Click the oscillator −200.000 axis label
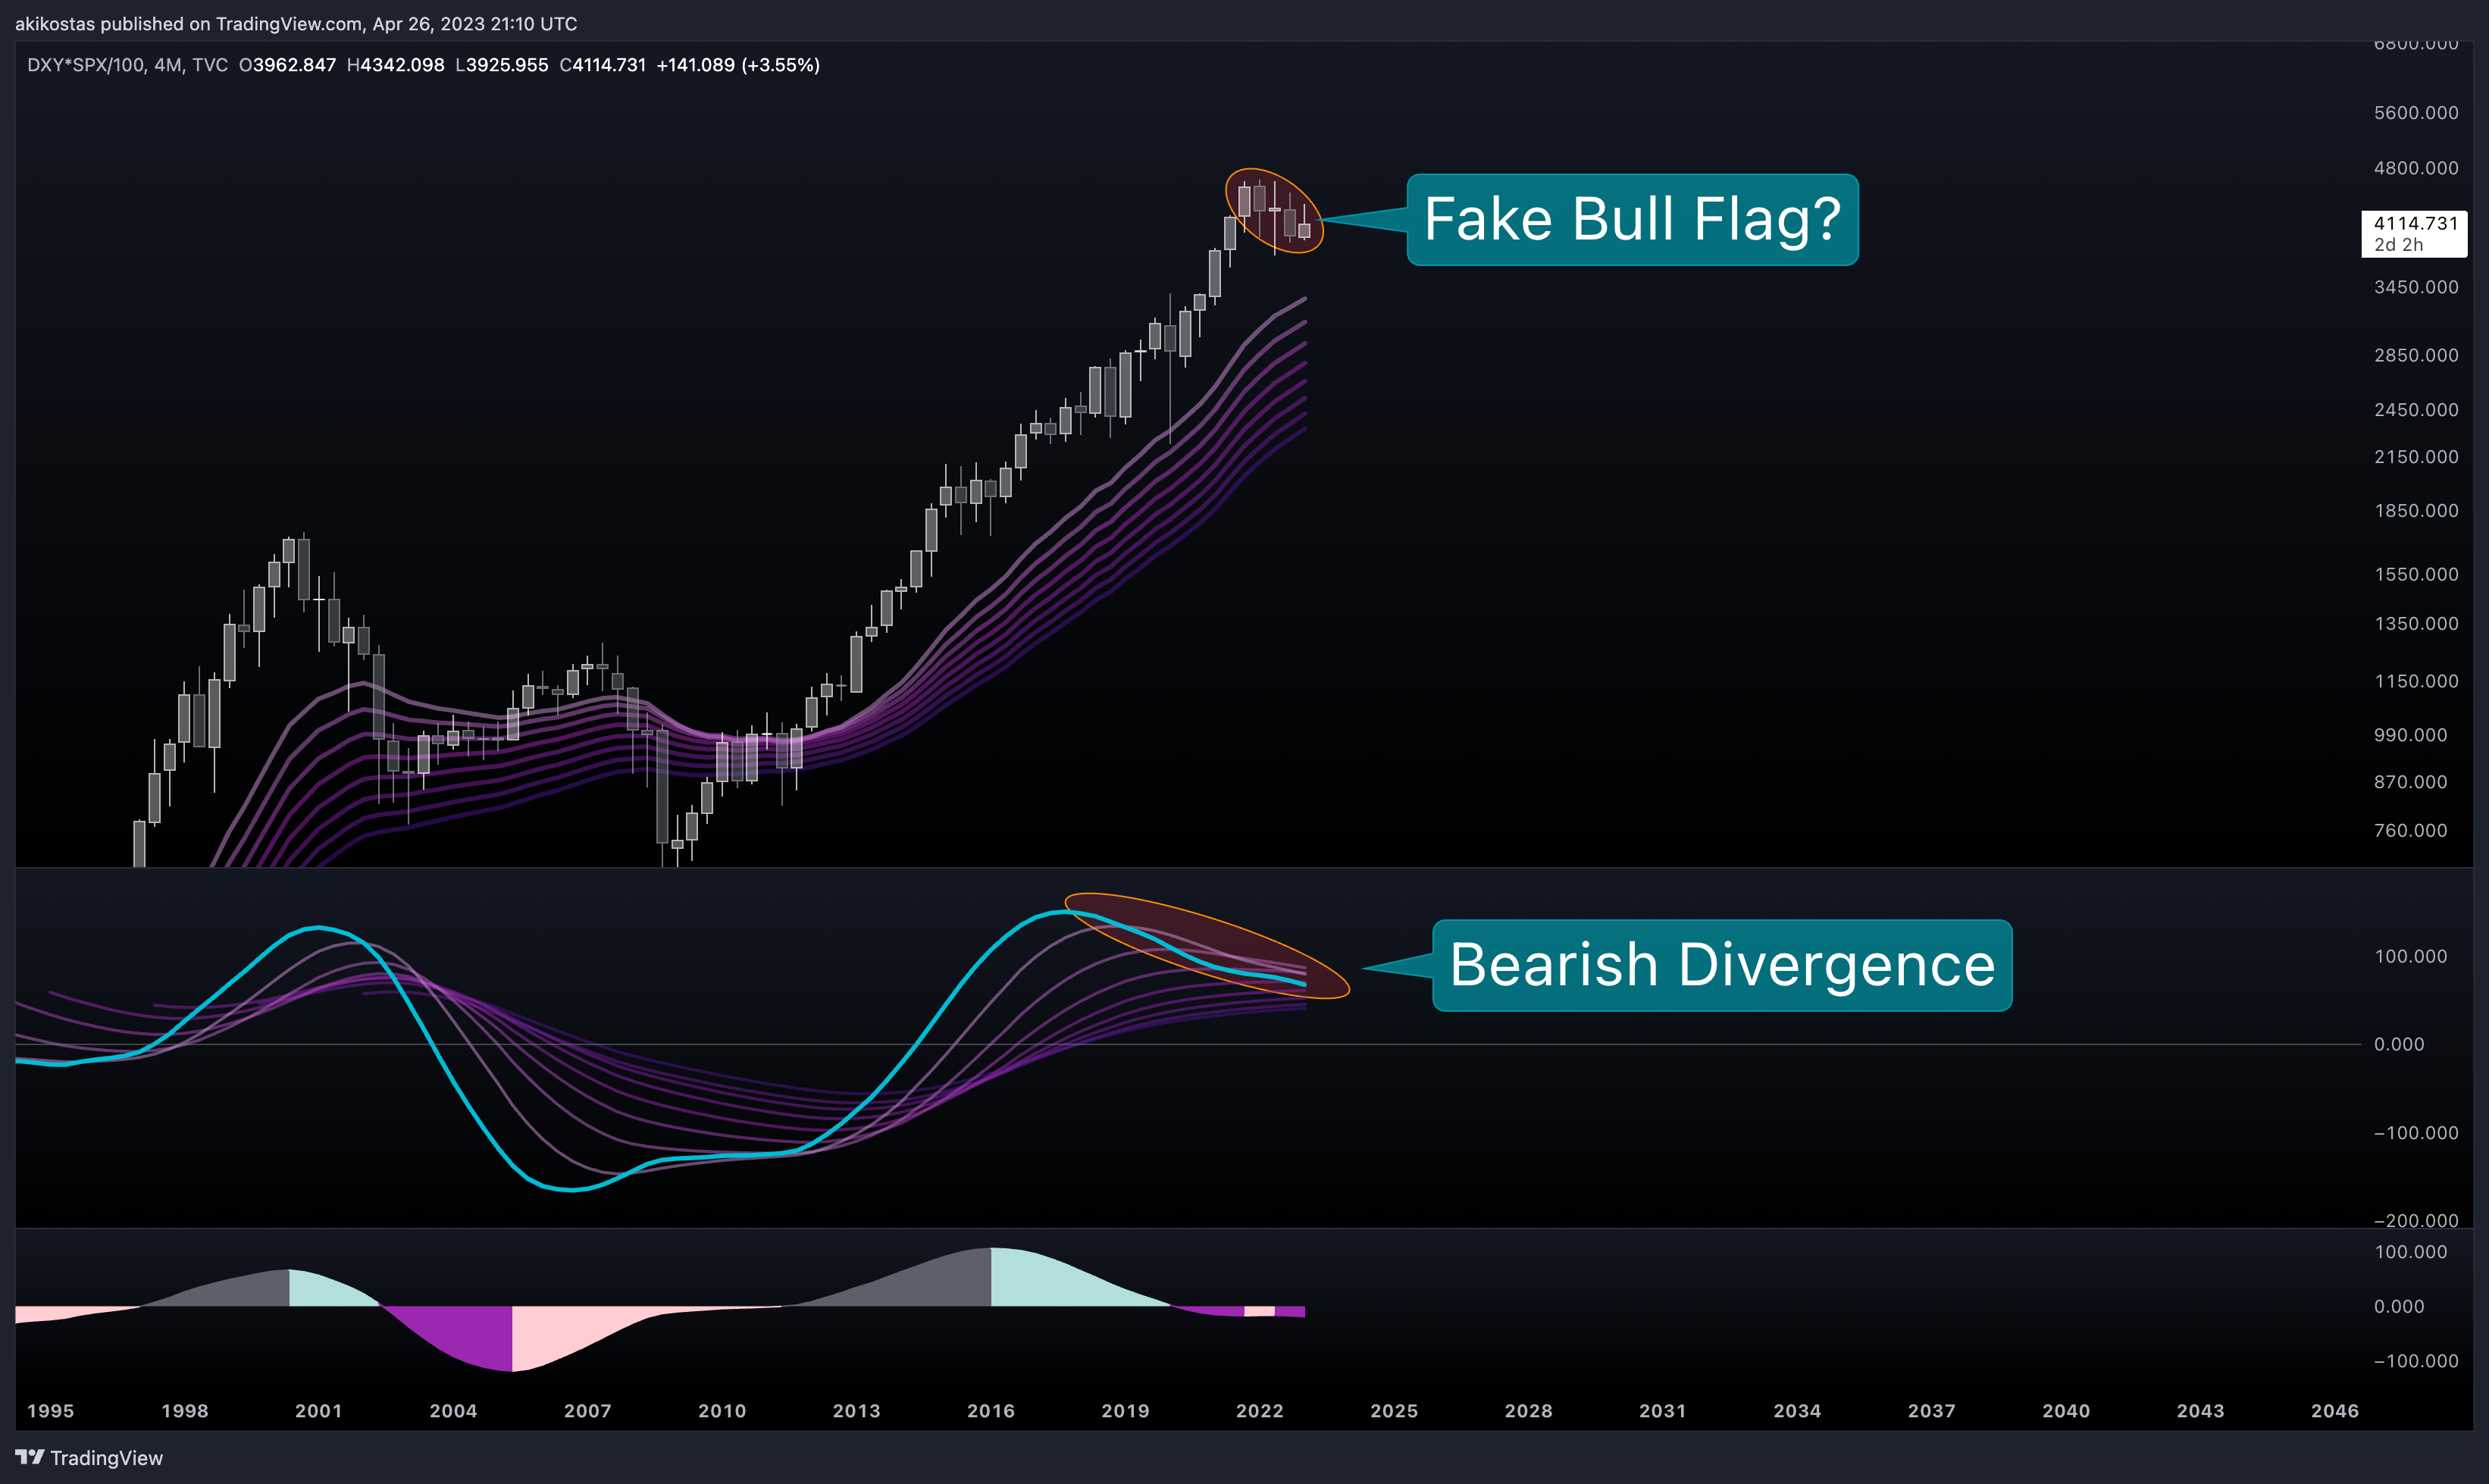 click(x=2416, y=1220)
